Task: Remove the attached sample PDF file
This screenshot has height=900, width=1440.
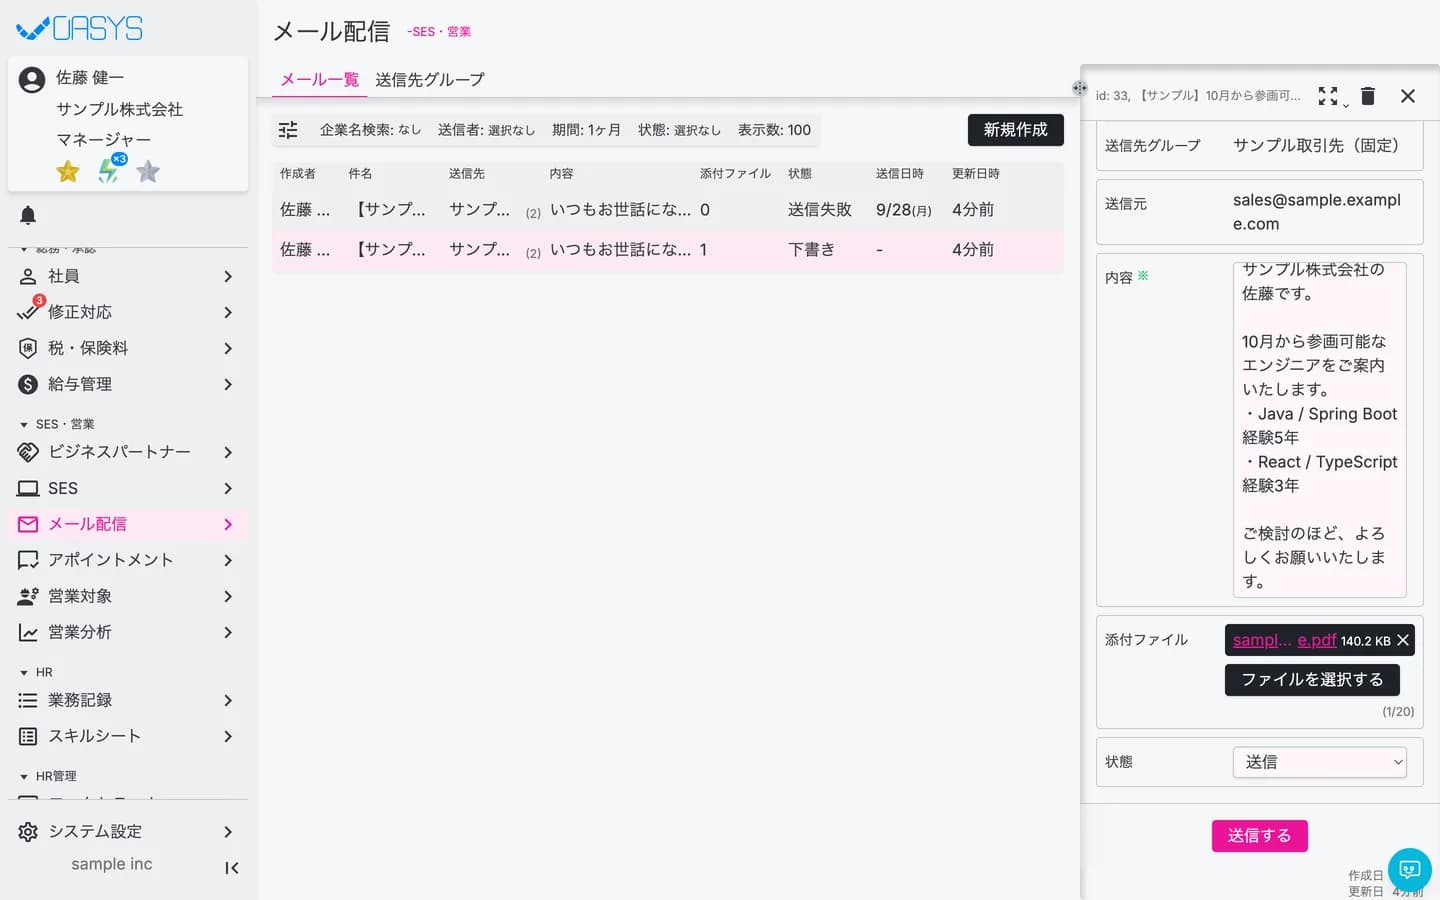Action: pos(1403,640)
